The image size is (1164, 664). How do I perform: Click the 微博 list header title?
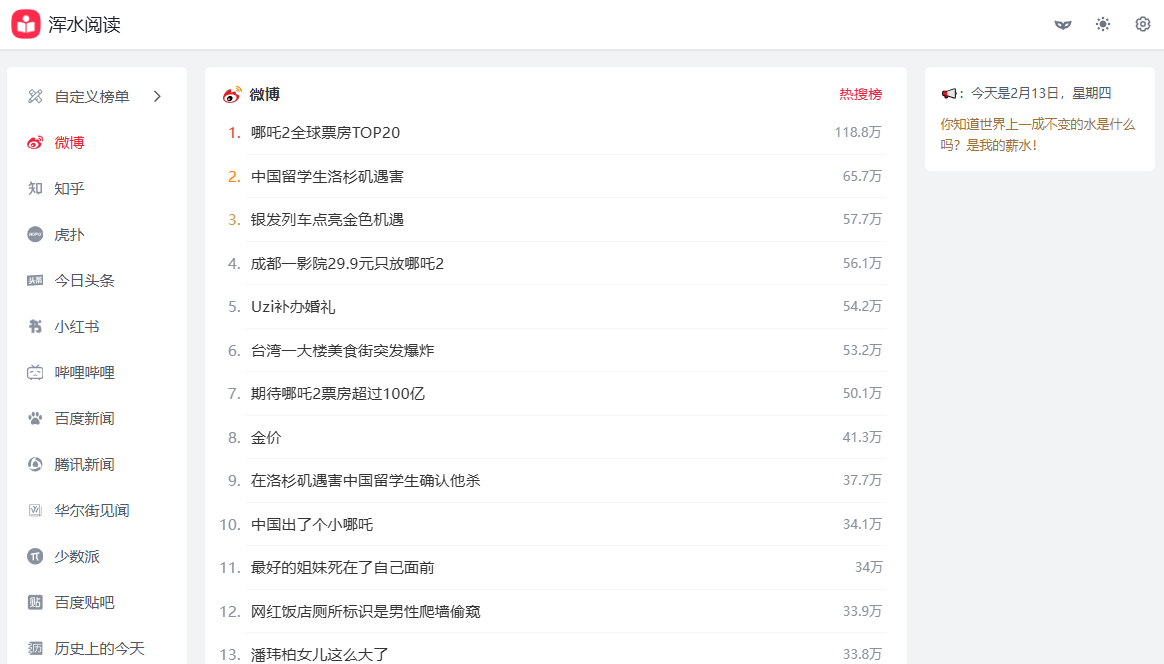(x=264, y=94)
